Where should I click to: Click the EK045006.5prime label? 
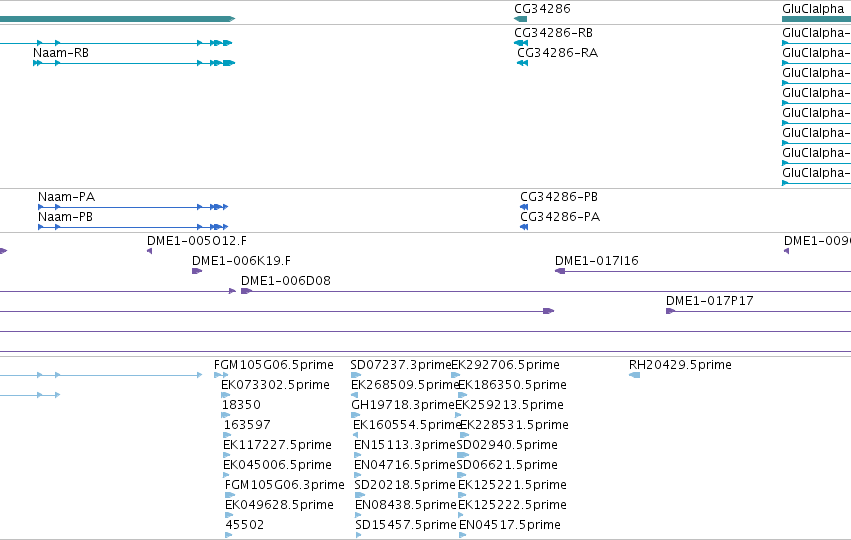[277, 465]
